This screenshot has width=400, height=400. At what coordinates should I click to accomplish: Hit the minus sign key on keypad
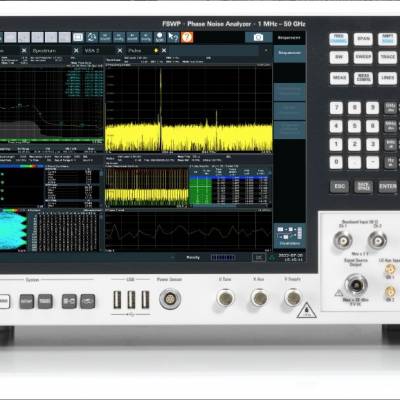tap(372, 162)
